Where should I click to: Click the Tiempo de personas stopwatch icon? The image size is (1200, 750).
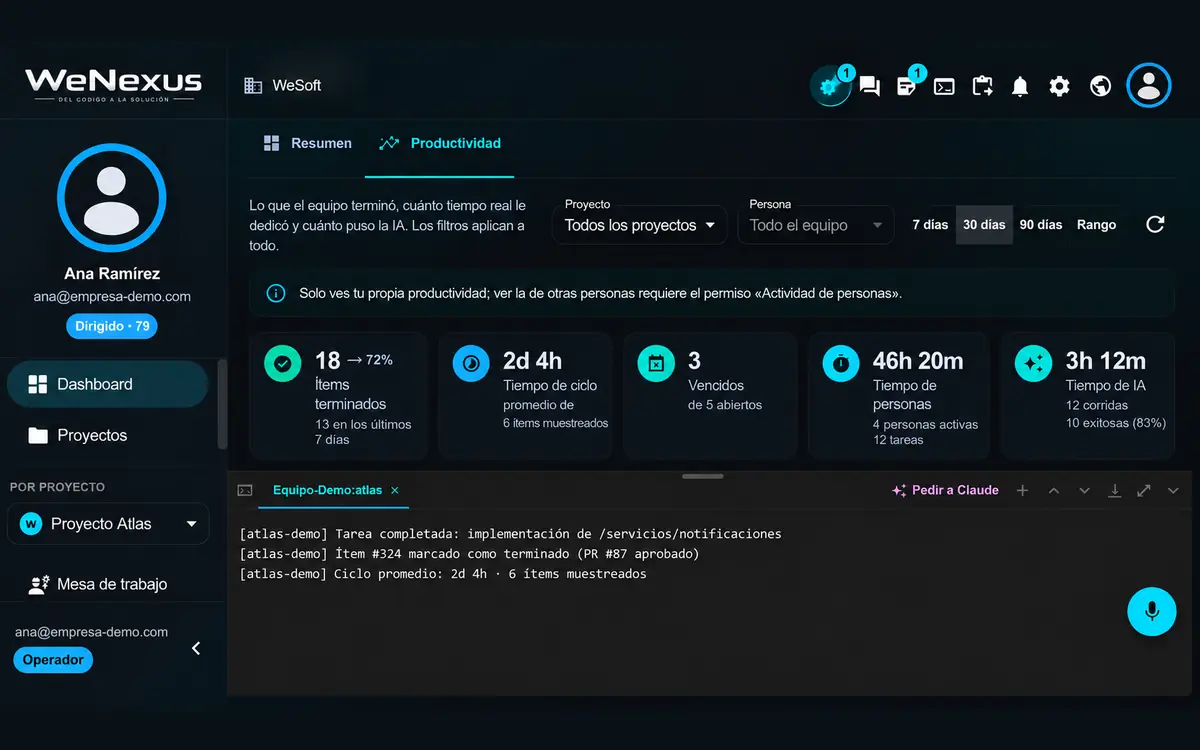pyautogui.click(x=841, y=364)
